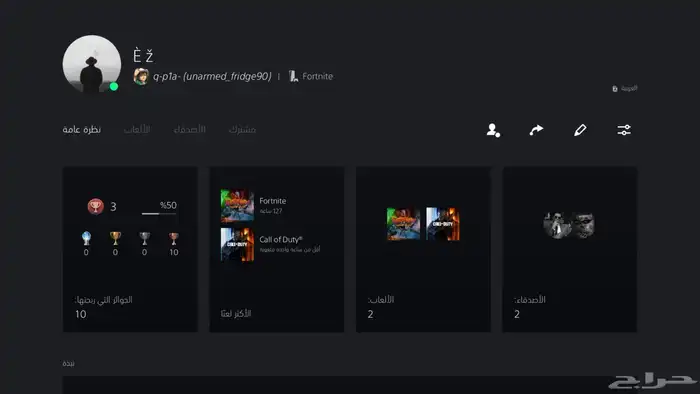Click the share profile arrow icon
Screen dimensions: 700x394
click(x=536, y=130)
